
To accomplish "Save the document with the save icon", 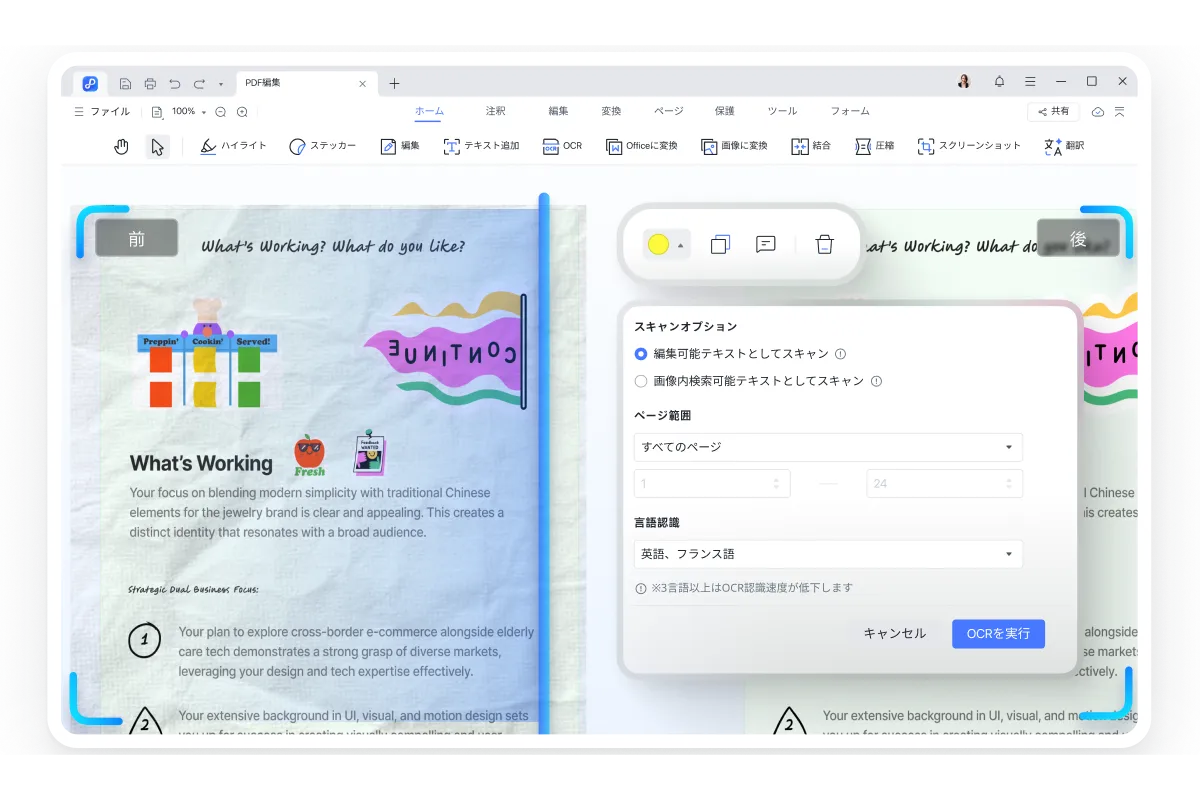I will click(125, 83).
